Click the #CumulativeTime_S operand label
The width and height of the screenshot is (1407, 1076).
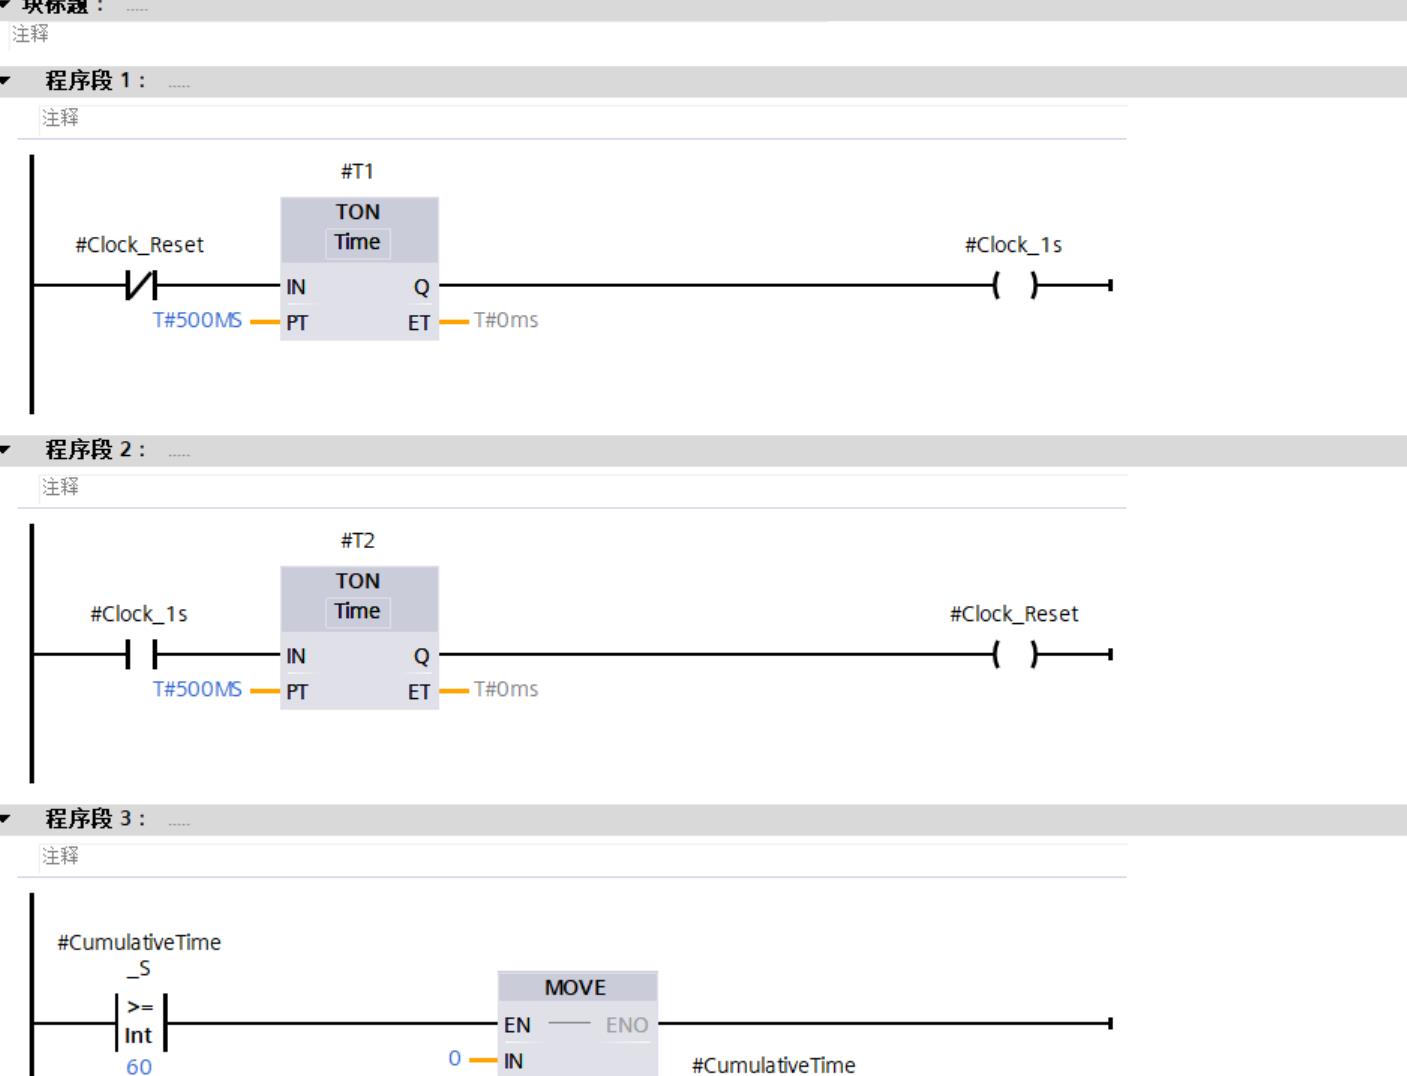[x=139, y=953]
